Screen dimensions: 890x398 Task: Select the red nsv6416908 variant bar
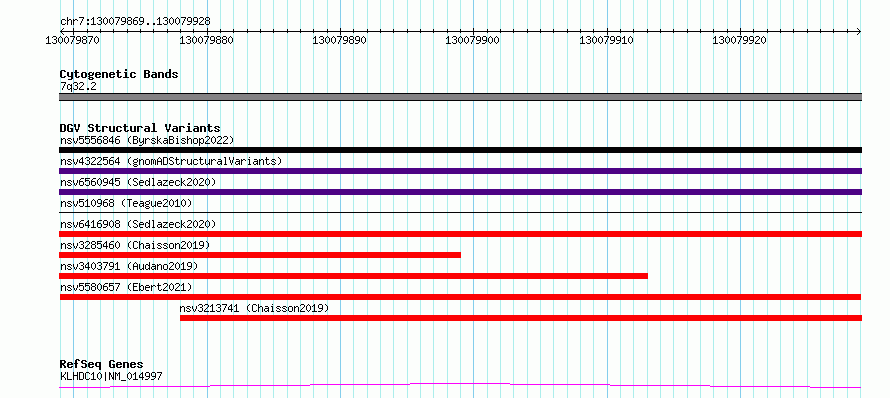click(x=460, y=234)
